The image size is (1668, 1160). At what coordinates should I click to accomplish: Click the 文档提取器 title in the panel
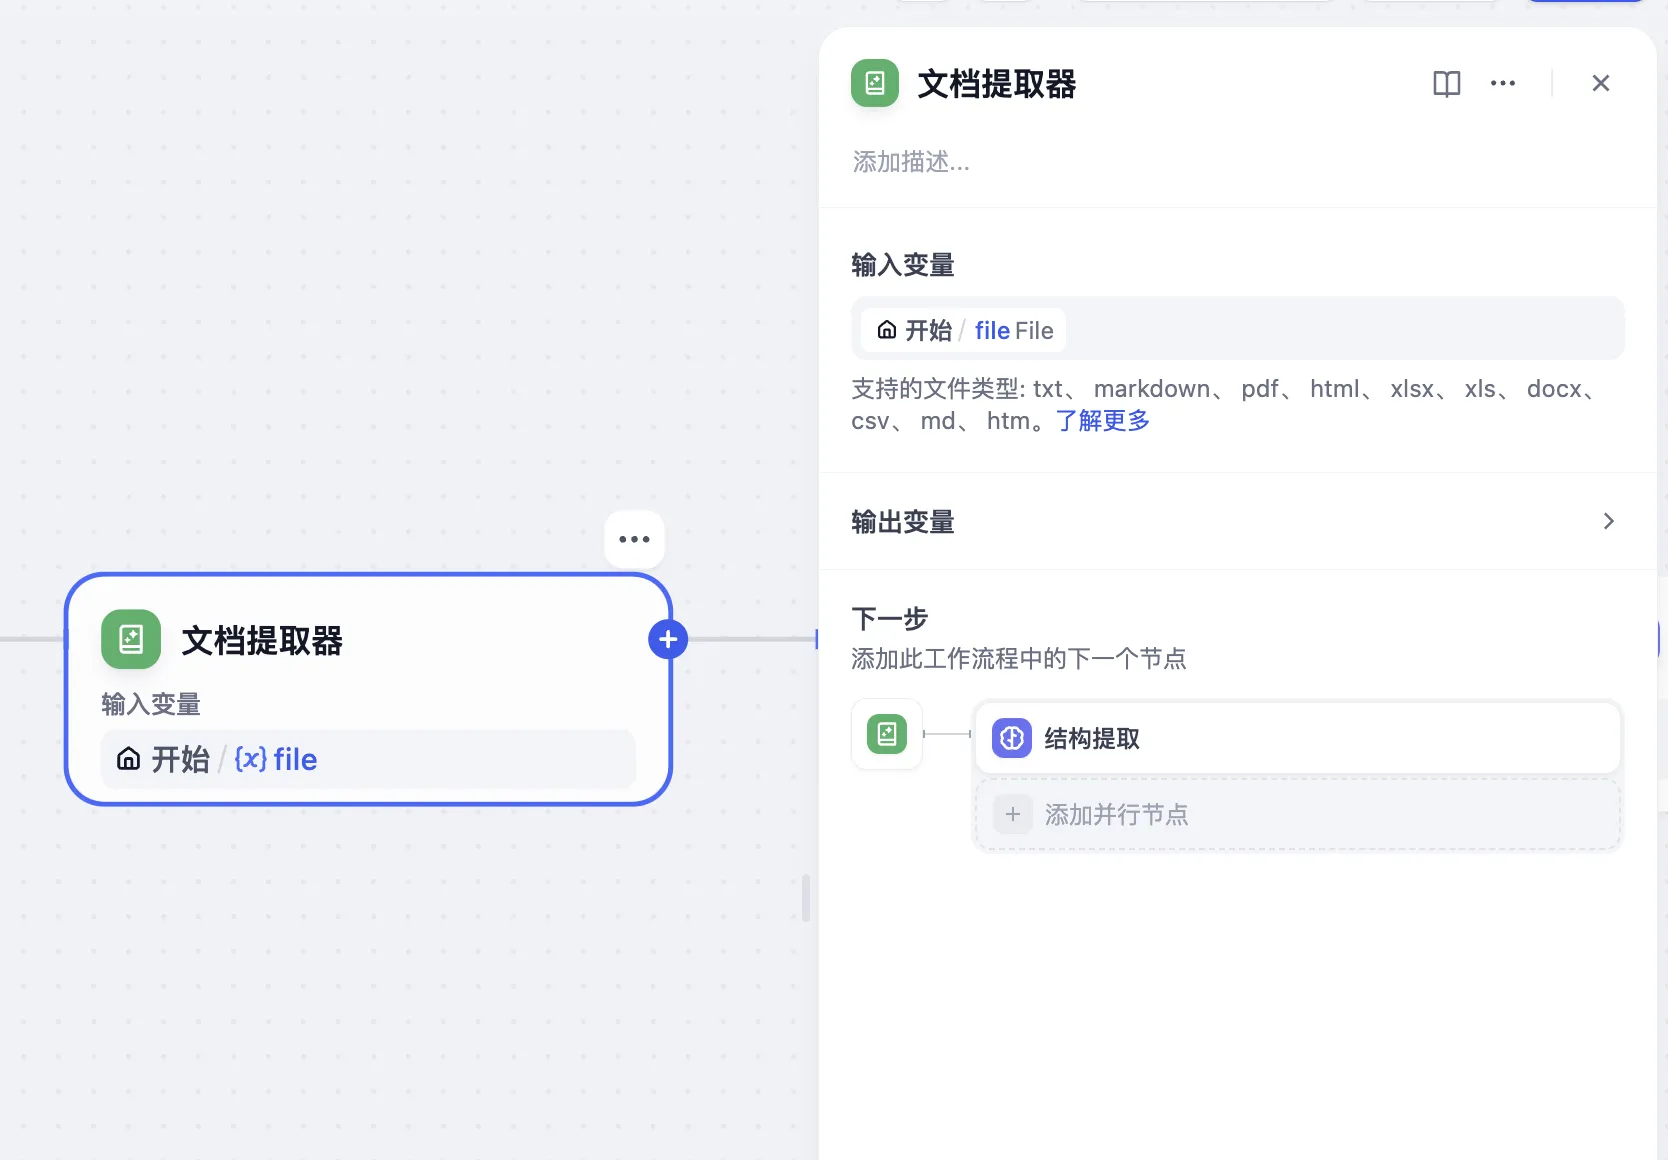click(x=997, y=85)
